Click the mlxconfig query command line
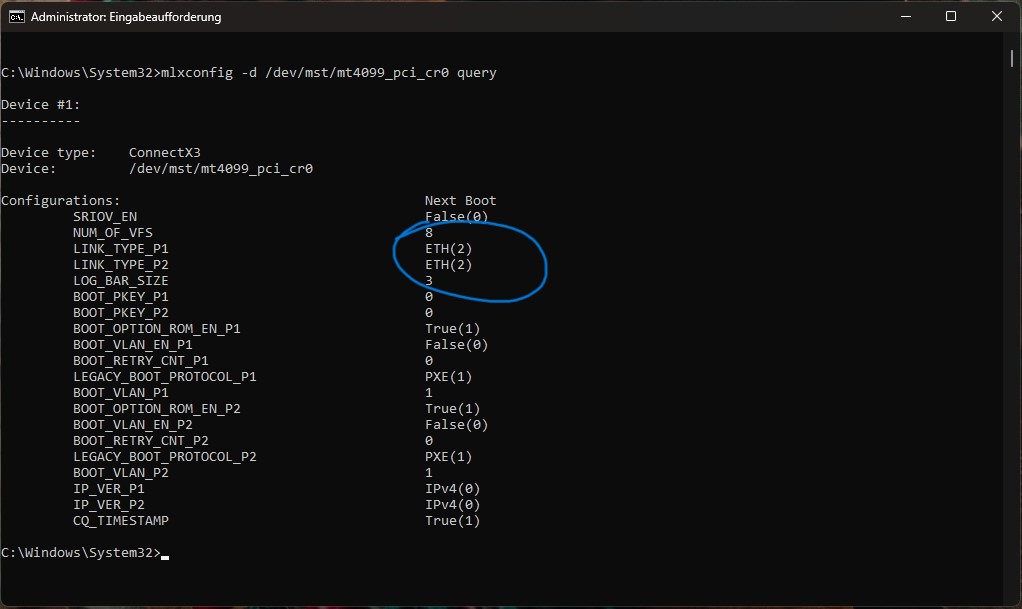The height and width of the screenshot is (609, 1022). pos(248,72)
